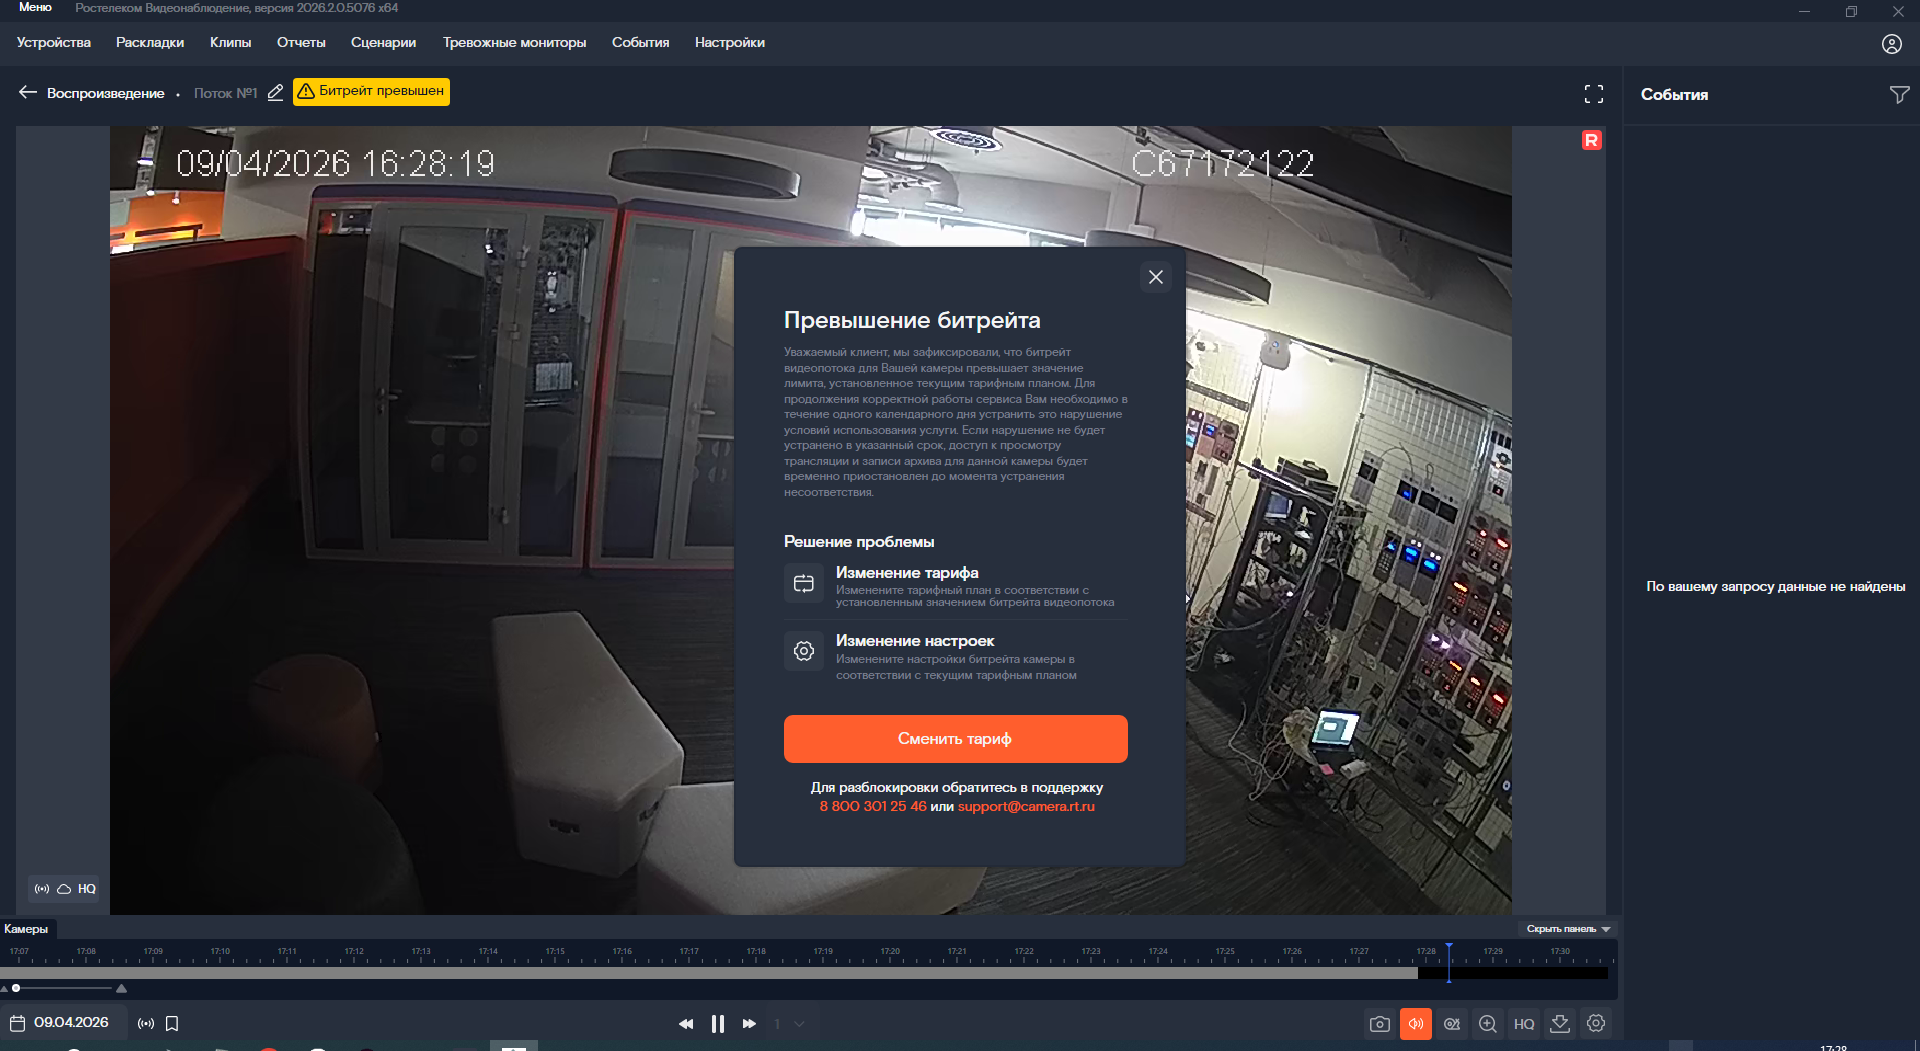Rename the stream using the pencil icon
The image size is (1920, 1051).
tap(276, 92)
